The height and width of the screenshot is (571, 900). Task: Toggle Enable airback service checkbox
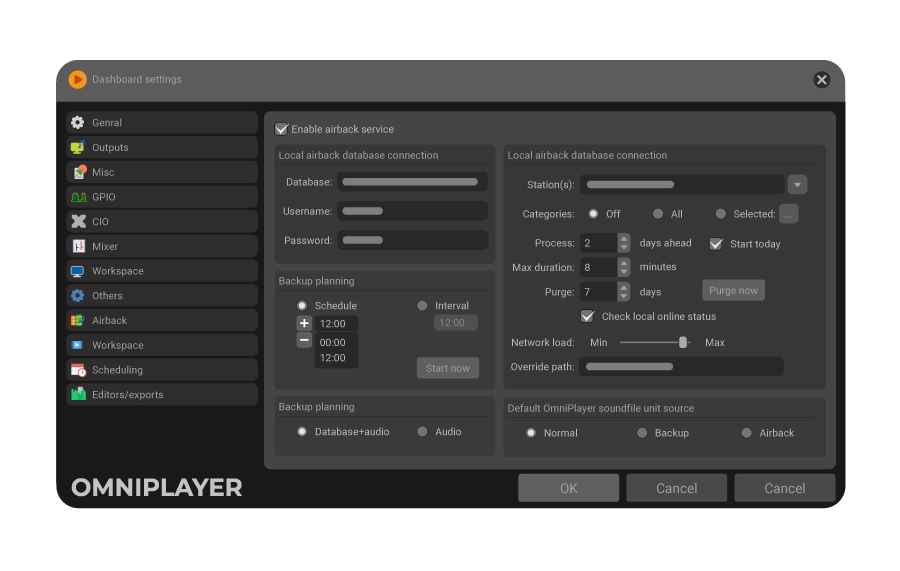281,129
